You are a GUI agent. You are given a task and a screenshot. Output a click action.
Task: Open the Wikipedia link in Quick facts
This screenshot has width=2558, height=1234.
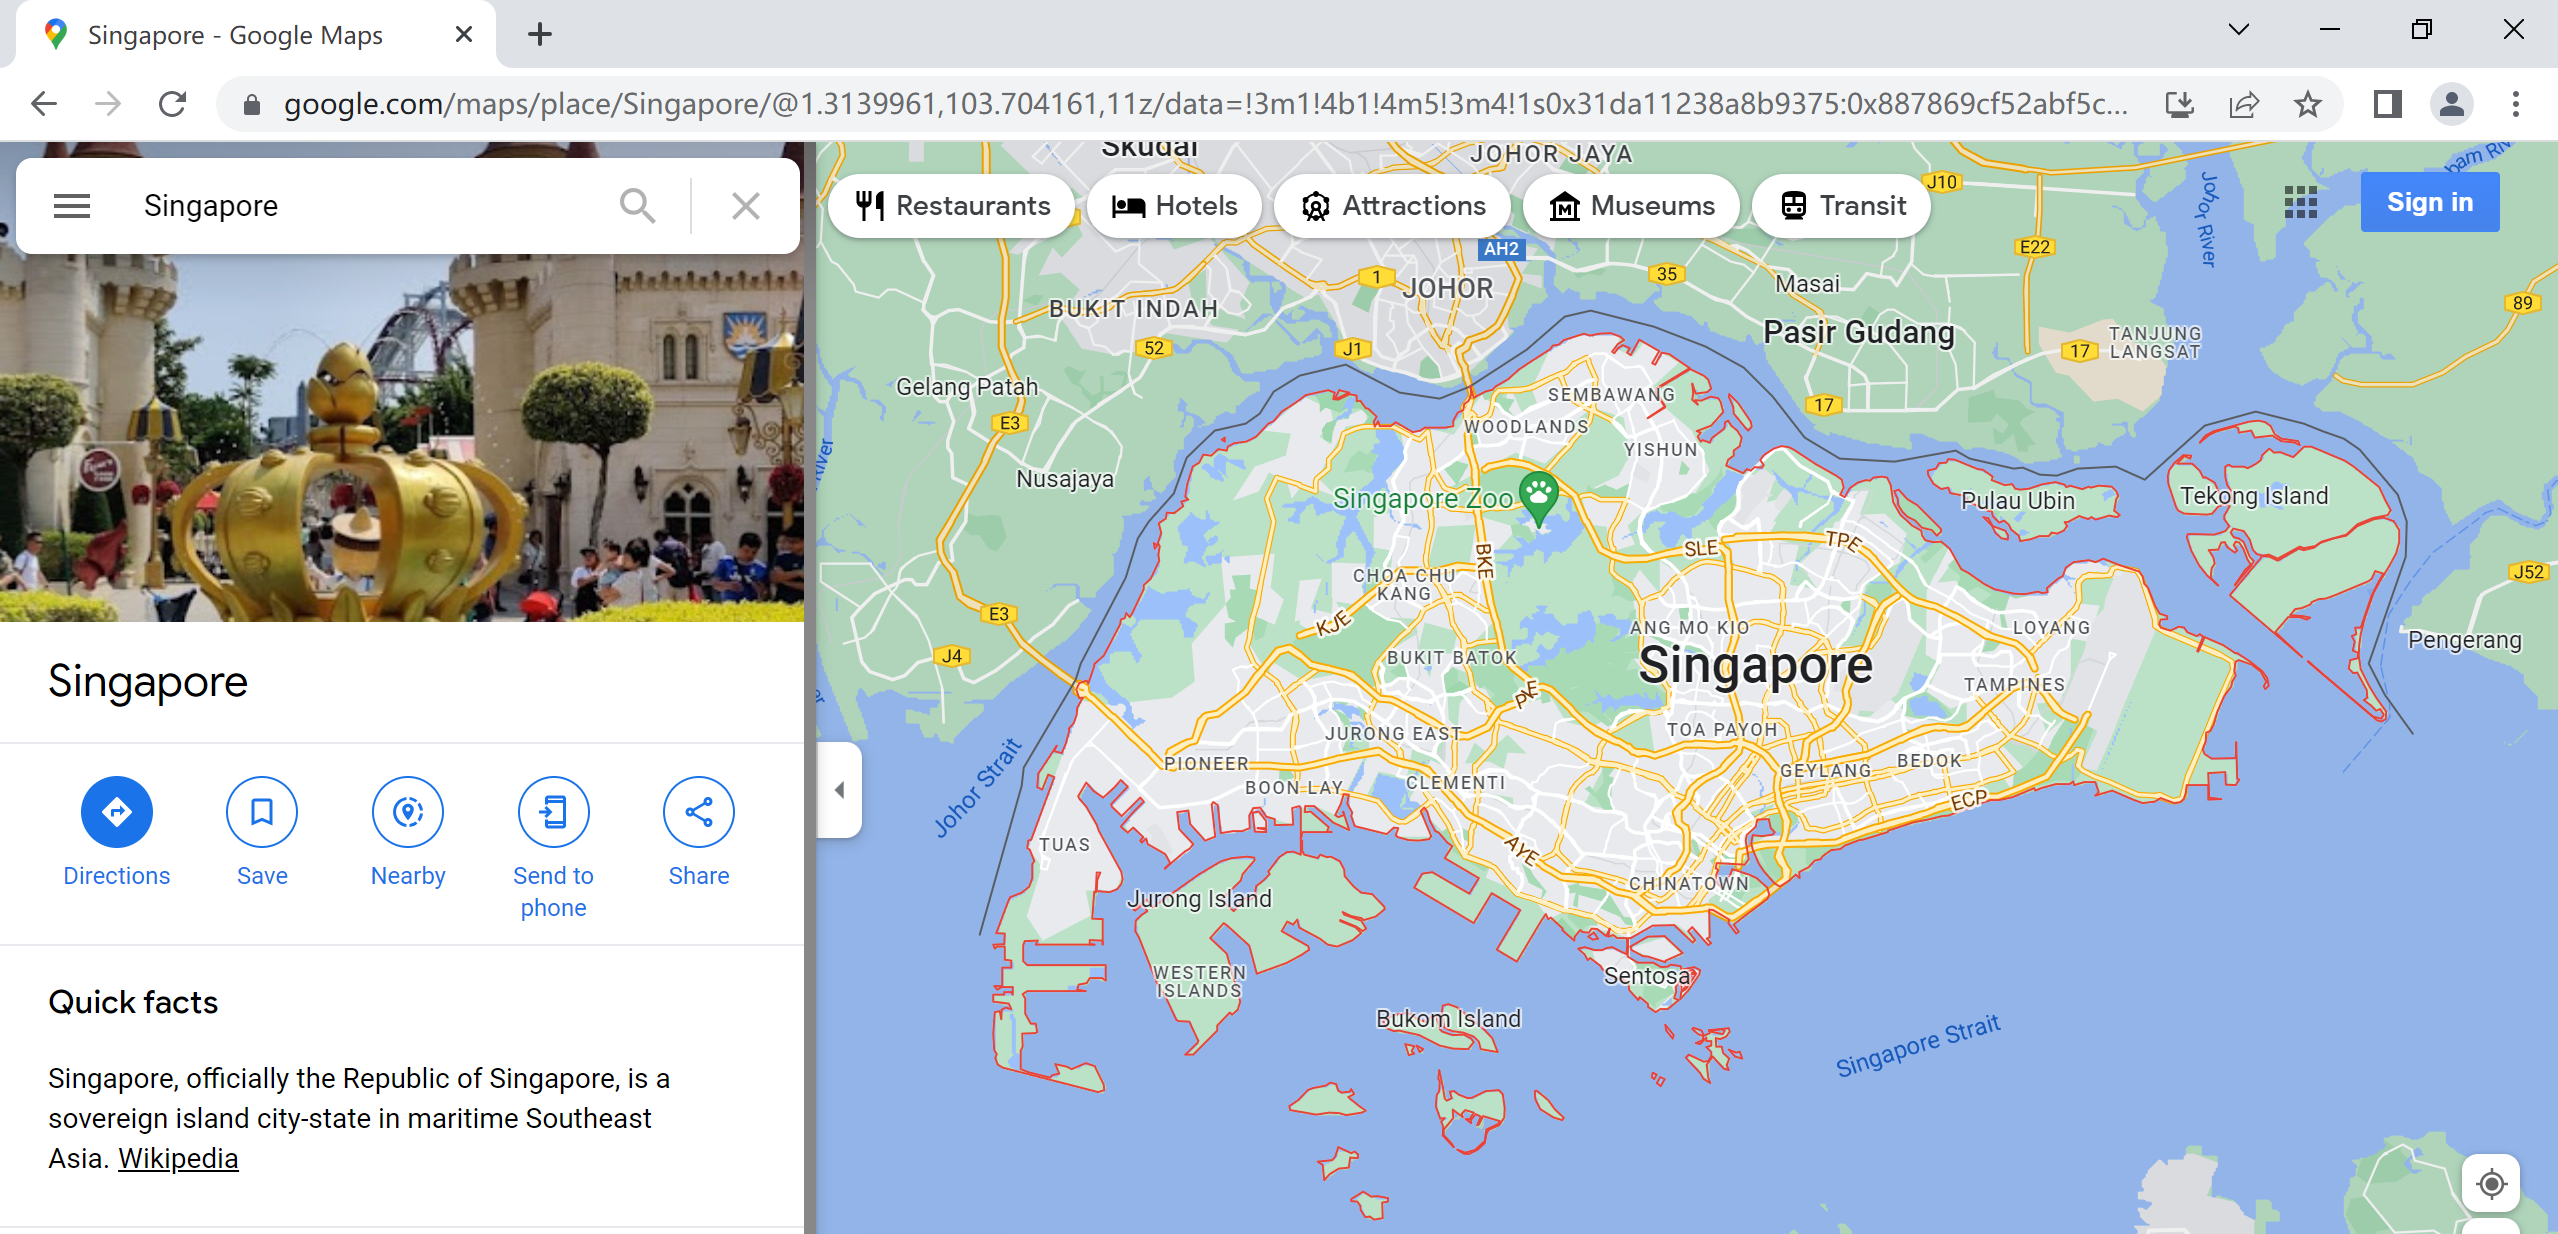(x=177, y=1158)
